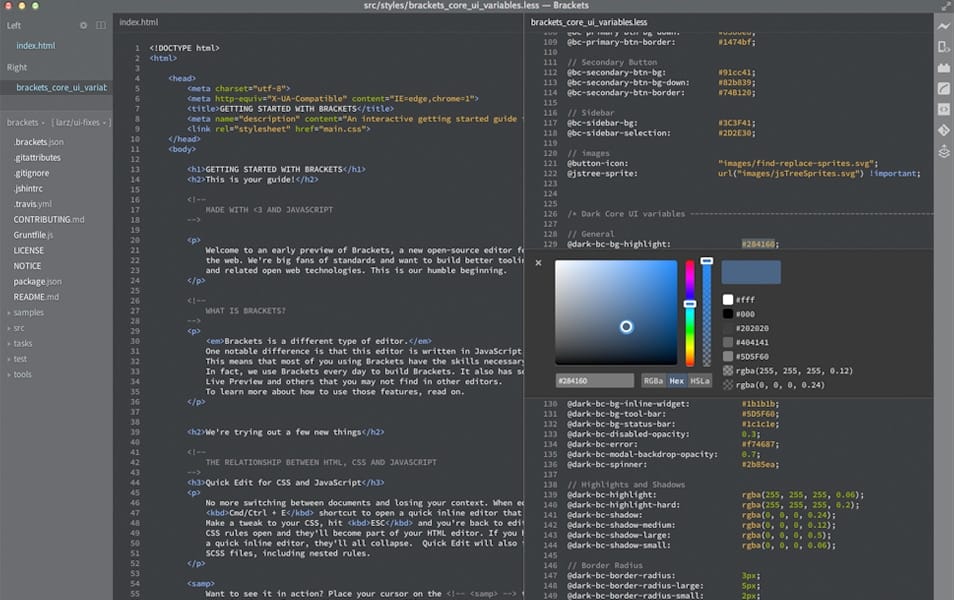Click the Hex button in the color picker
The image size is (954, 600).
pos(676,380)
